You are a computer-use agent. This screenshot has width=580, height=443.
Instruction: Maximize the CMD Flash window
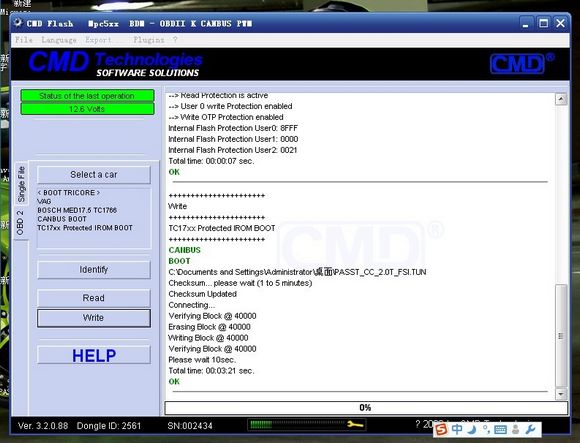coord(543,23)
